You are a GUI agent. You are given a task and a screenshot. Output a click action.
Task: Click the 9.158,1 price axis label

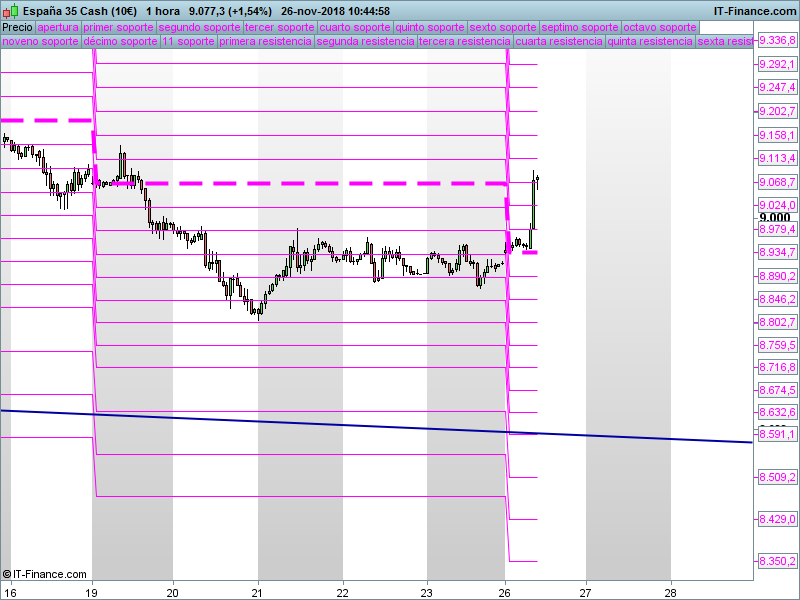tap(777, 135)
